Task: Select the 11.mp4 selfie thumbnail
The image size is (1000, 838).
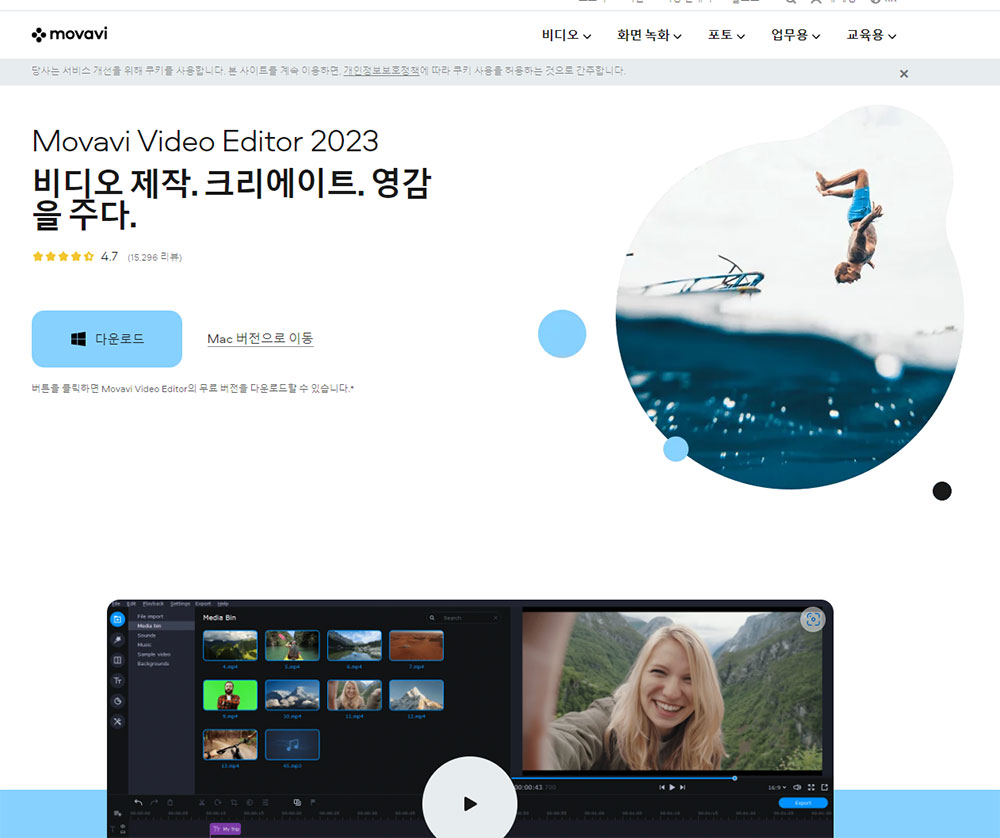Action: [x=354, y=695]
